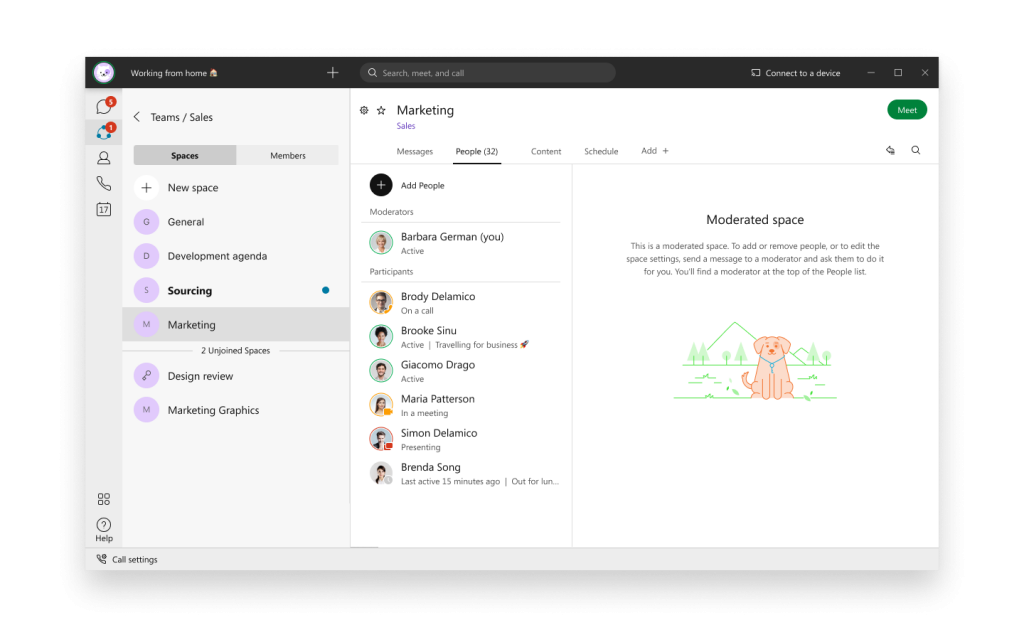Open the plus menu in title bar

[333, 73]
